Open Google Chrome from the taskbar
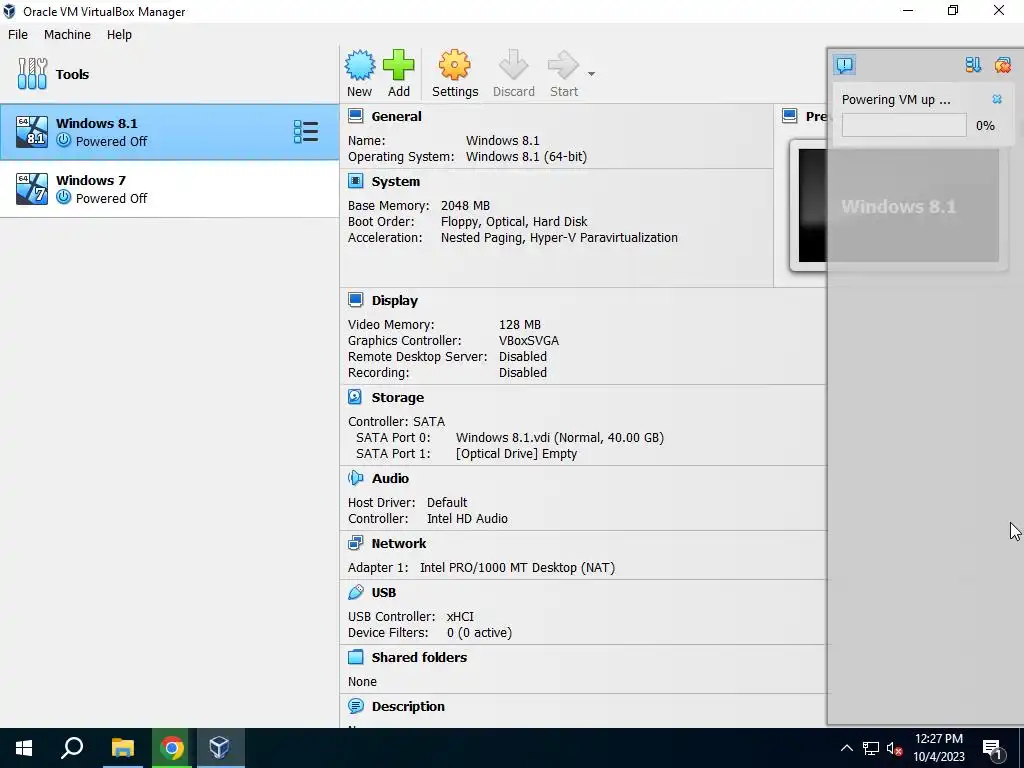Image resolution: width=1024 pixels, height=768 pixels. coord(171,748)
